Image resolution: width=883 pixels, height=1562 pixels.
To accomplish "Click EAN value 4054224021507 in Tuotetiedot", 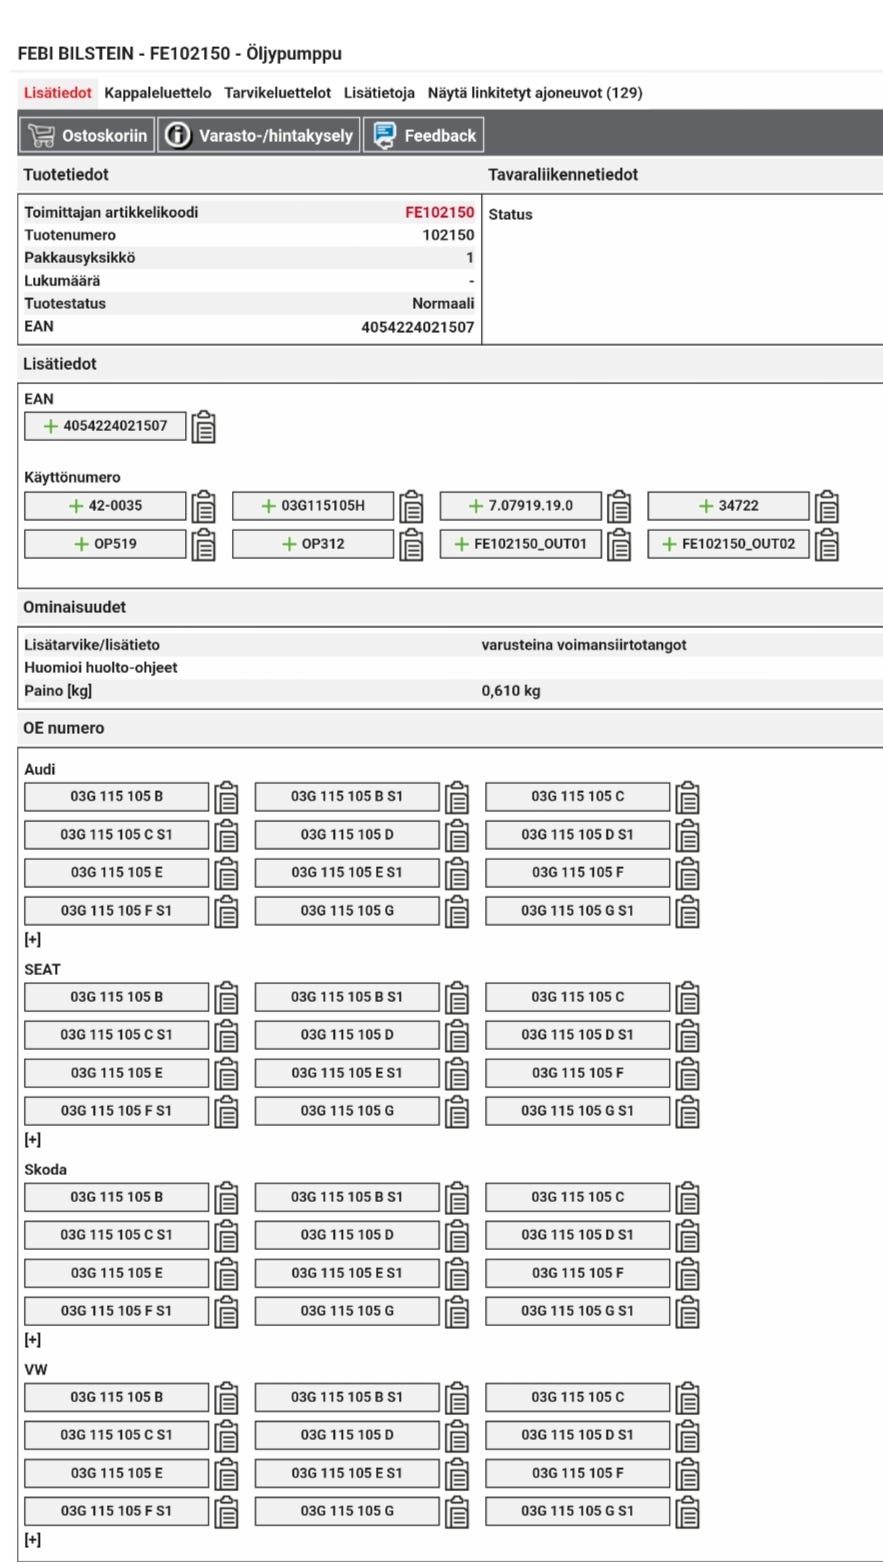I will point(417,327).
